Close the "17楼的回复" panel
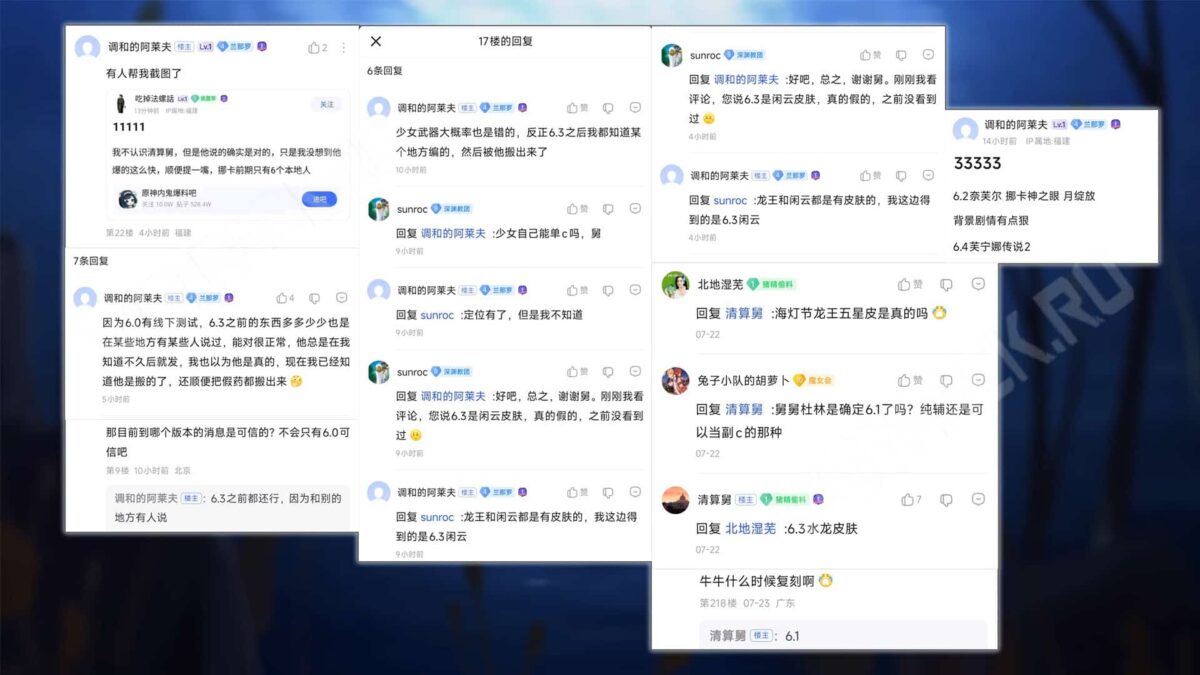Image resolution: width=1200 pixels, height=675 pixels. click(376, 41)
